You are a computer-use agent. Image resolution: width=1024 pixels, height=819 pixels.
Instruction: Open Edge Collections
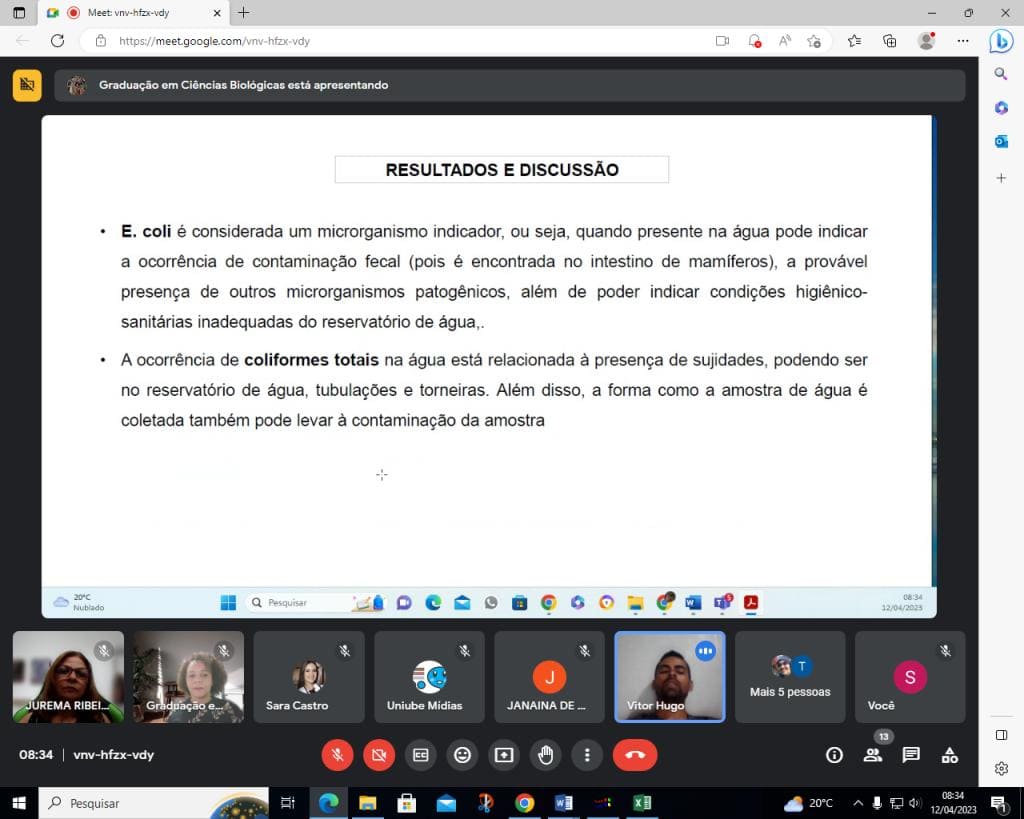pyautogui.click(x=889, y=40)
